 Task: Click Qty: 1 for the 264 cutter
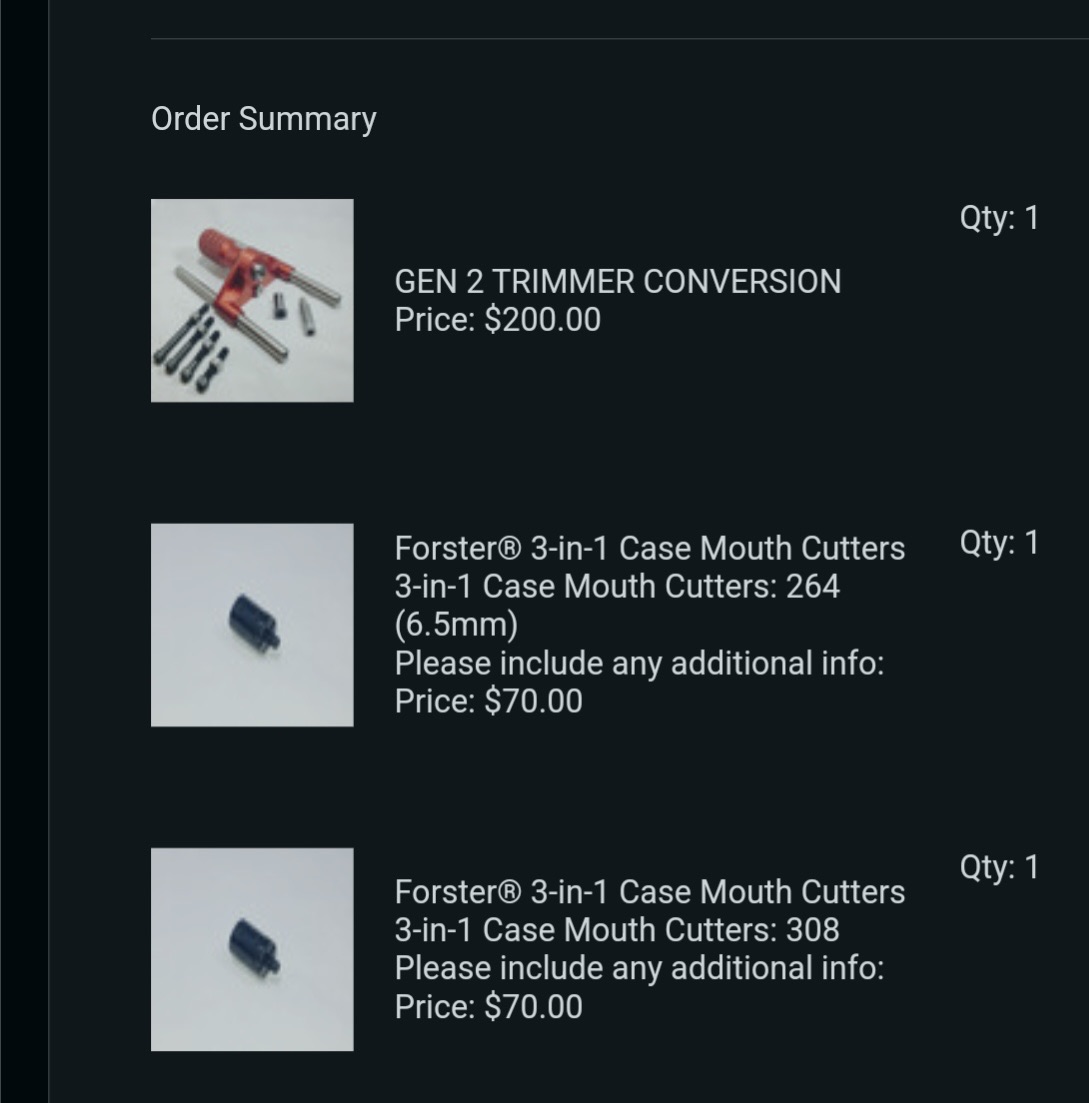tap(999, 542)
